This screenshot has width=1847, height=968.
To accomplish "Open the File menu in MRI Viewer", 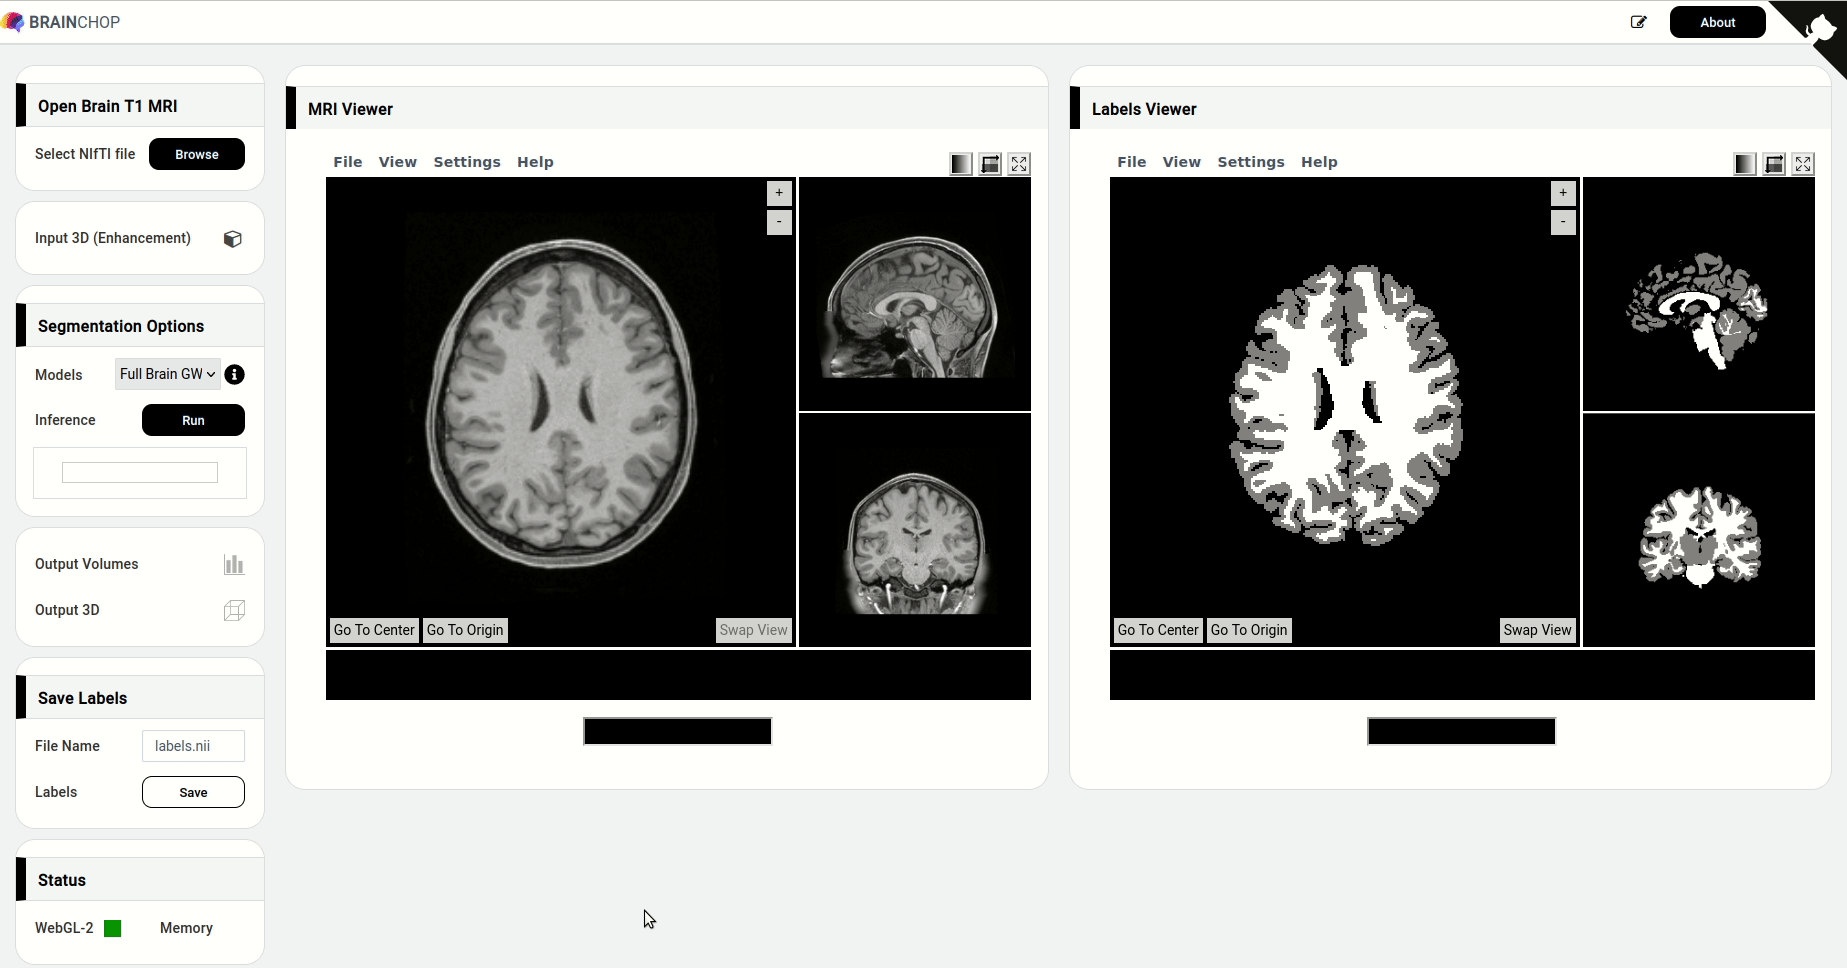I will click(347, 162).
